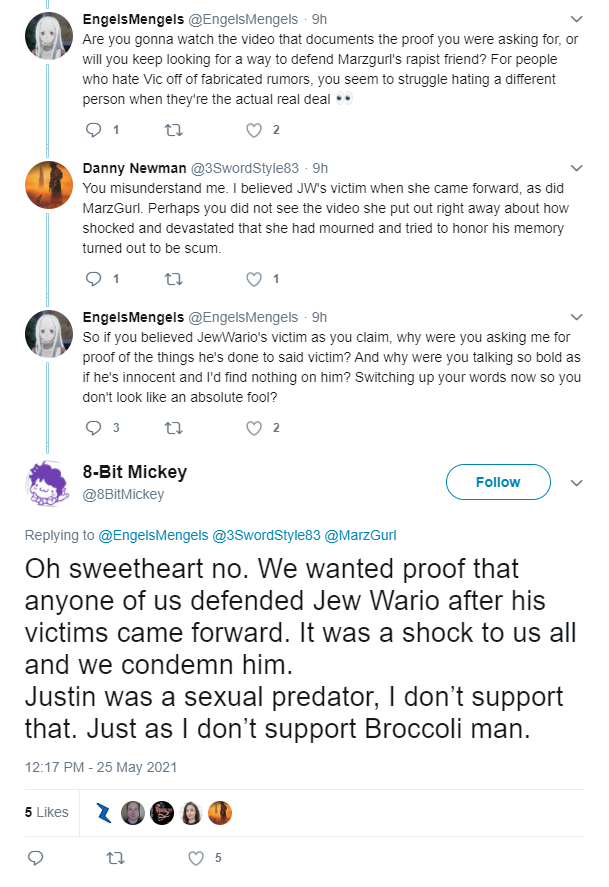
Task: Reply to Danny Newman's tweet
Action: (x=93, y=279)
